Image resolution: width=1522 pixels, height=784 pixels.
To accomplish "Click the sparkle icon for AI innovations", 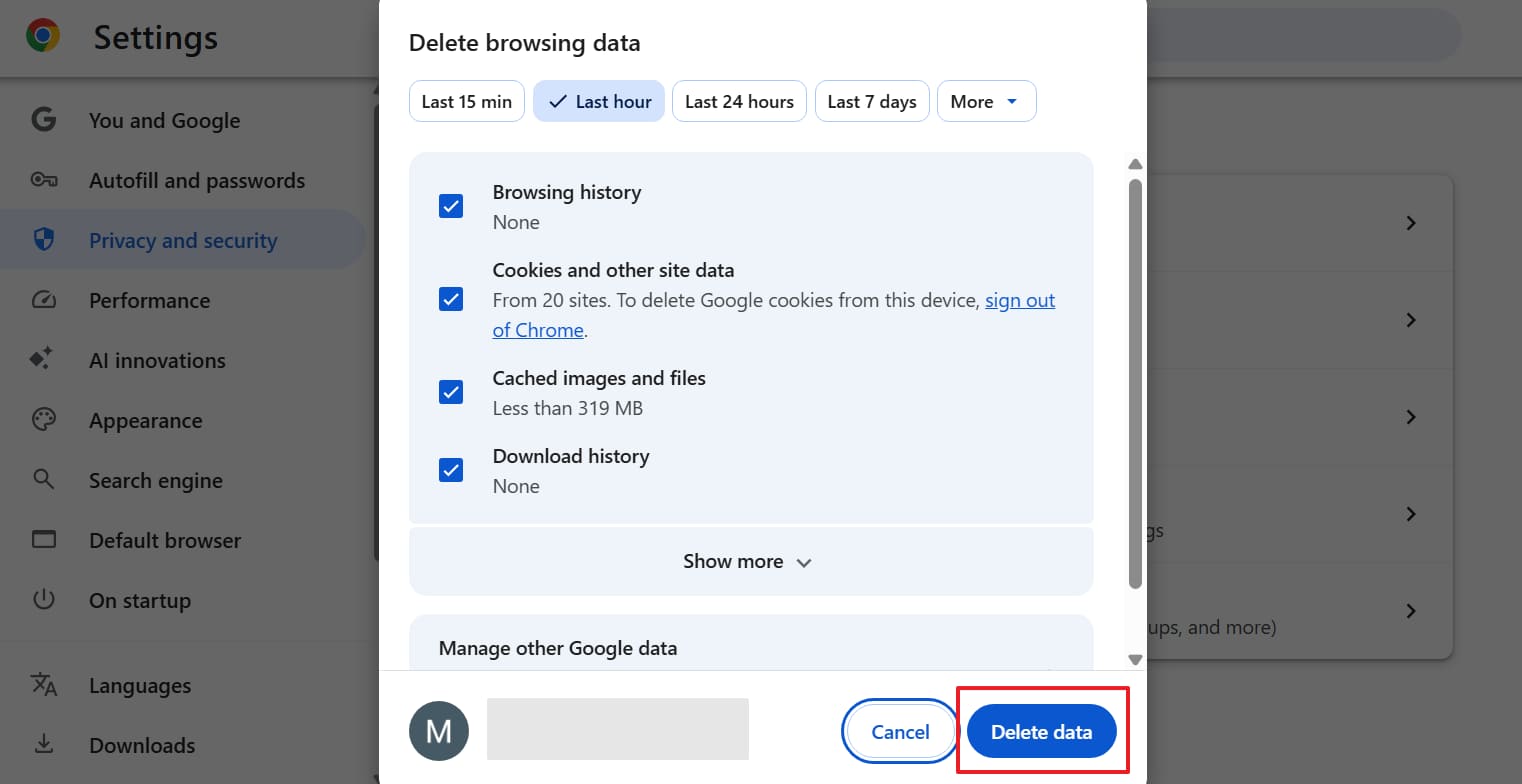I will 42,360.
